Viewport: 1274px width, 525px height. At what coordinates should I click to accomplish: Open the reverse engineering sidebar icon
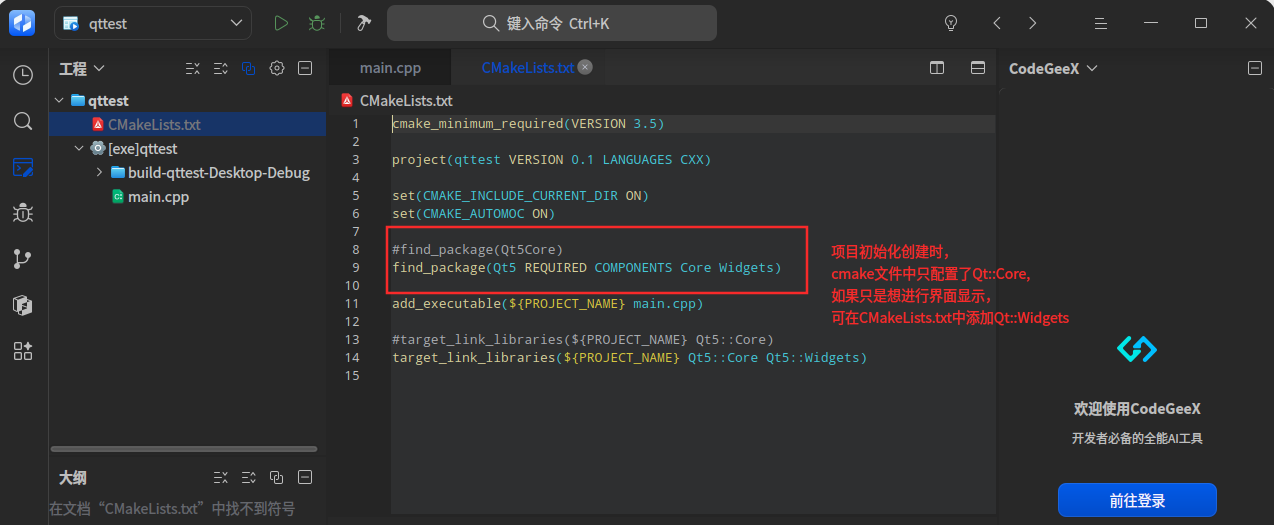point(22,305)
